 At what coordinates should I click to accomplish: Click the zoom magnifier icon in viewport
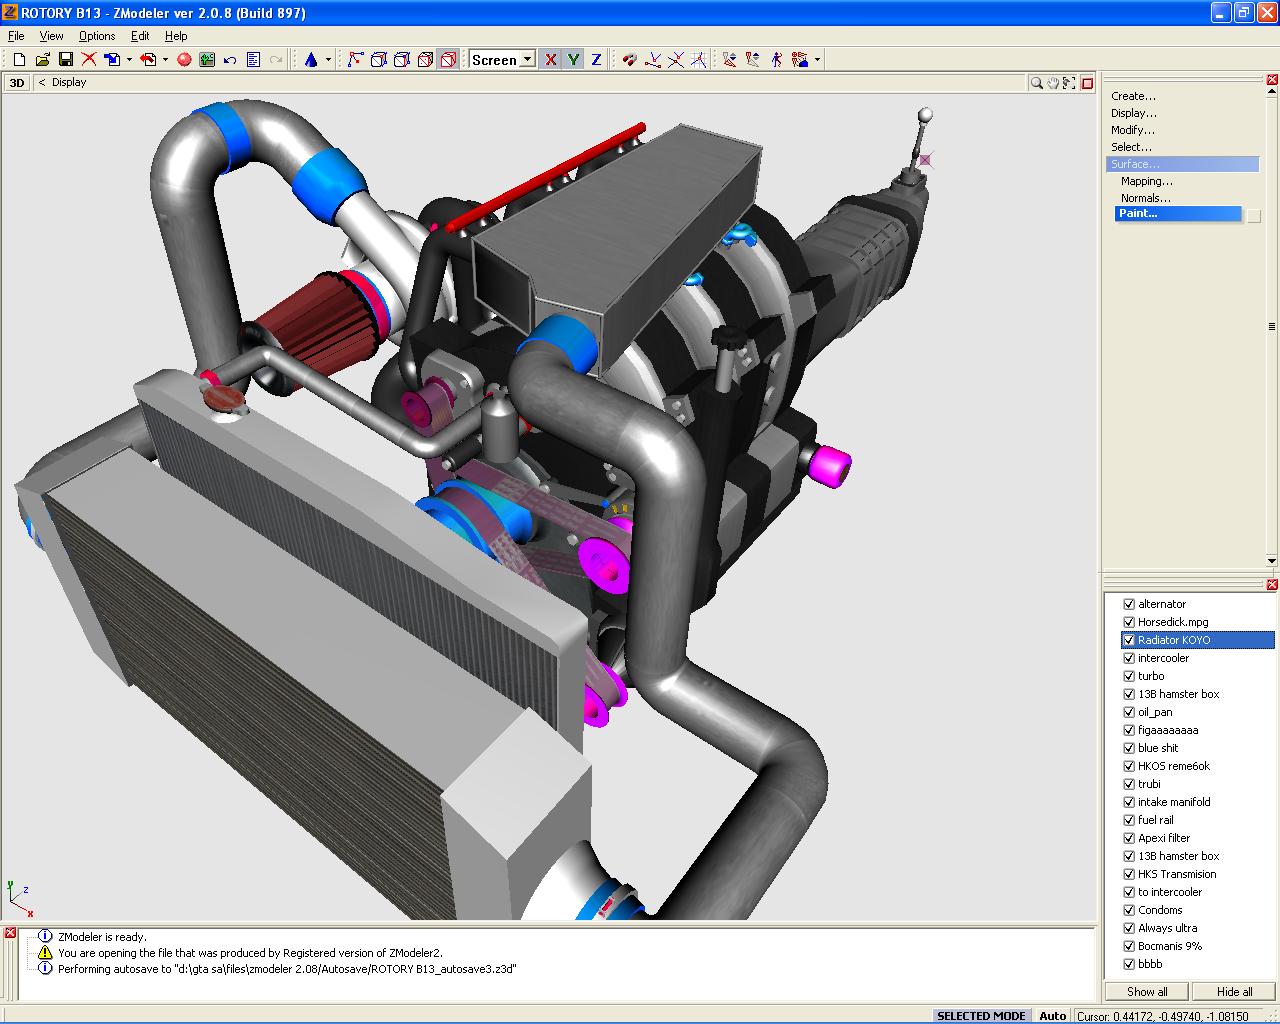tap(1038, 83)
